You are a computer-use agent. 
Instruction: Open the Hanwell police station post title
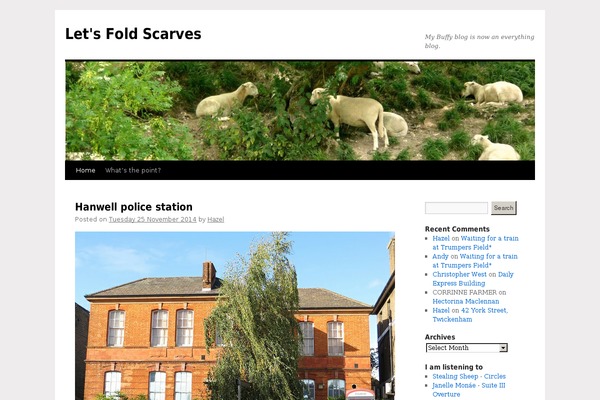pyautogui.click(x=134, y=207)
